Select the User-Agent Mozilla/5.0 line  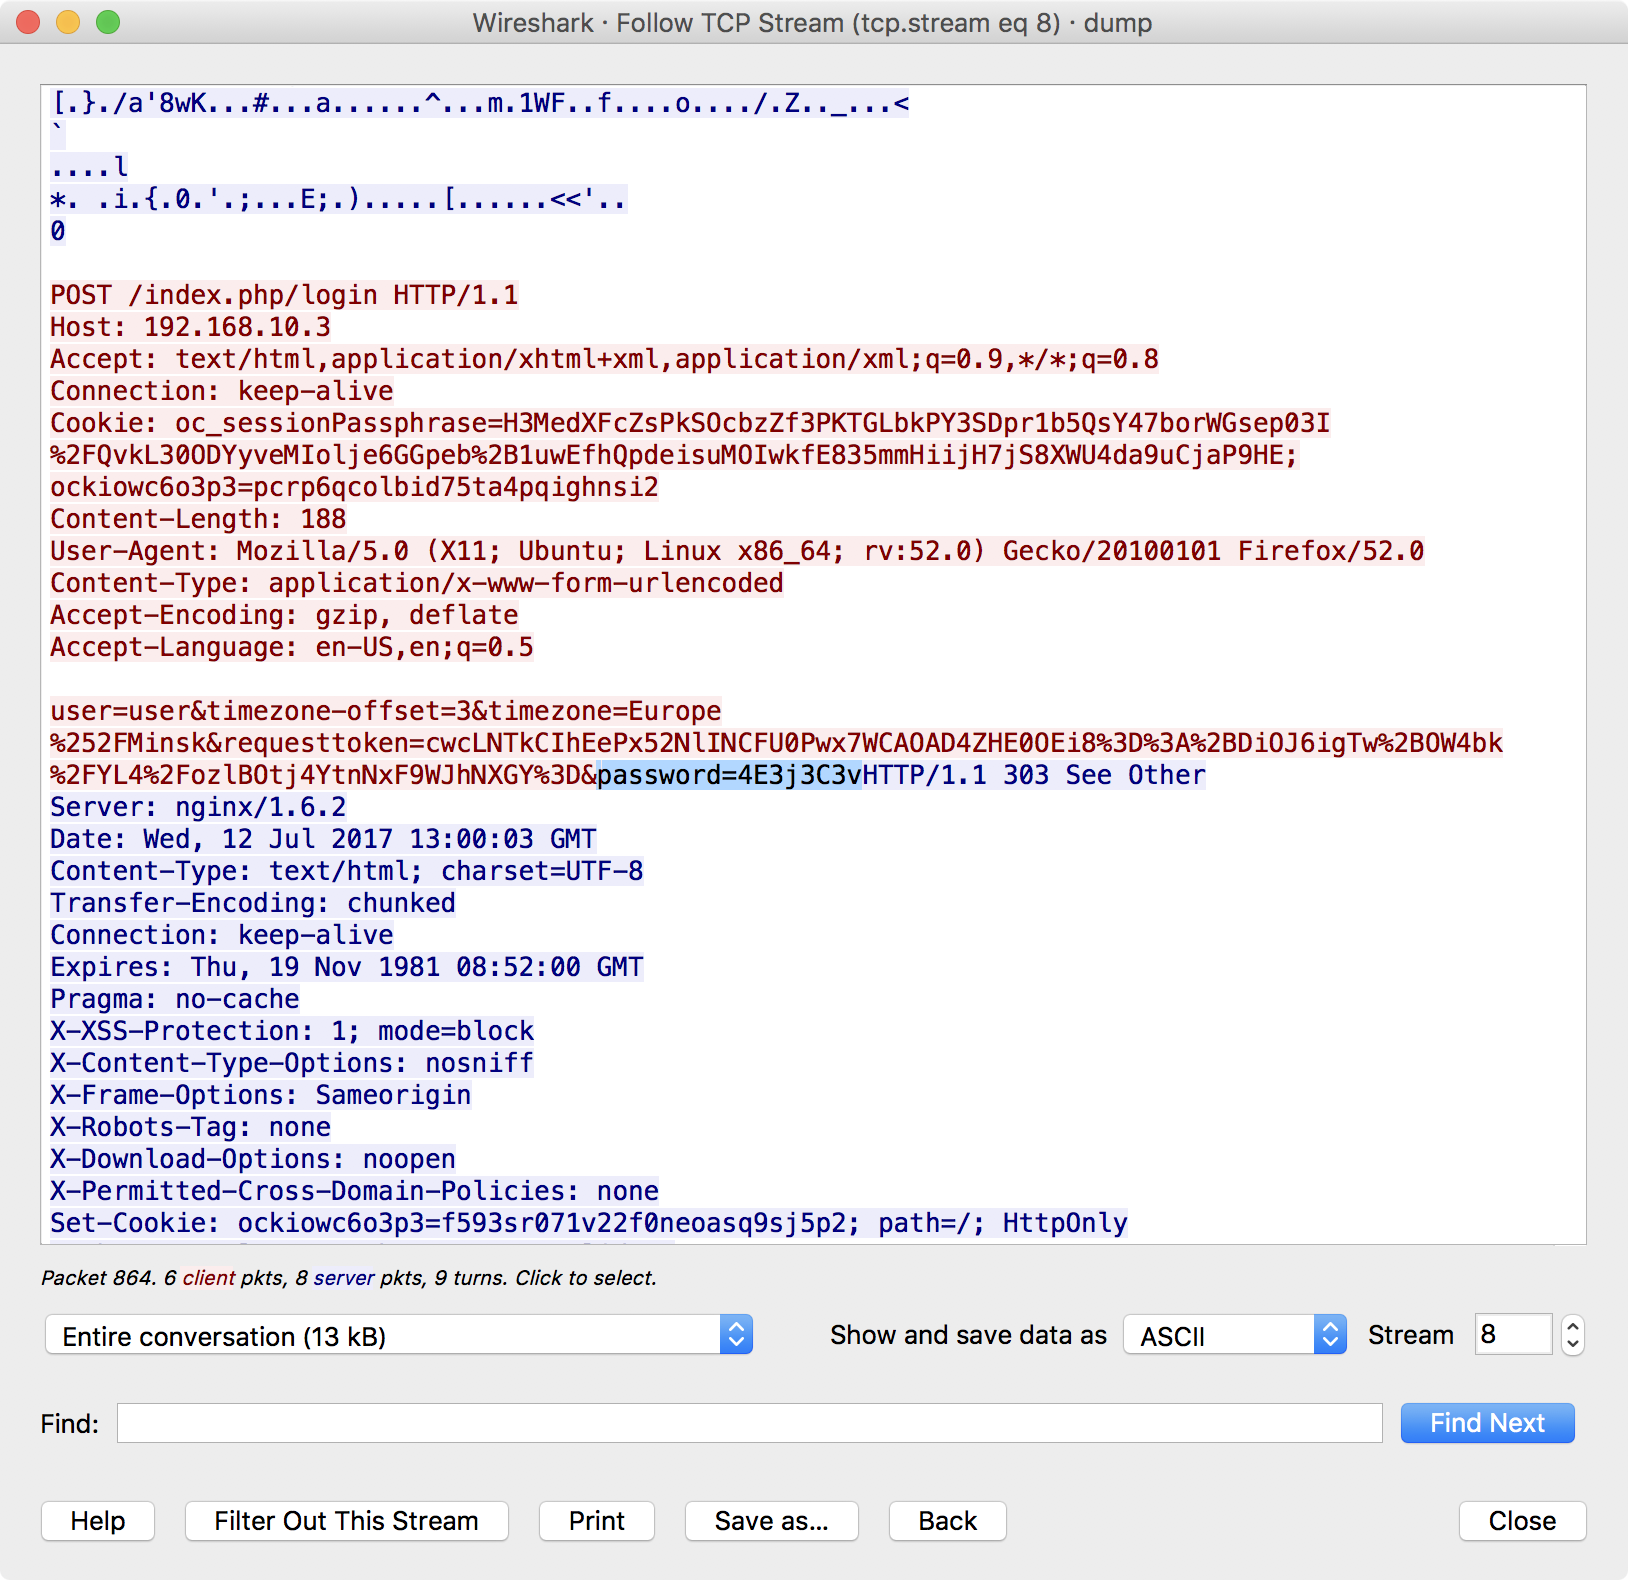(x=737, y=551)
